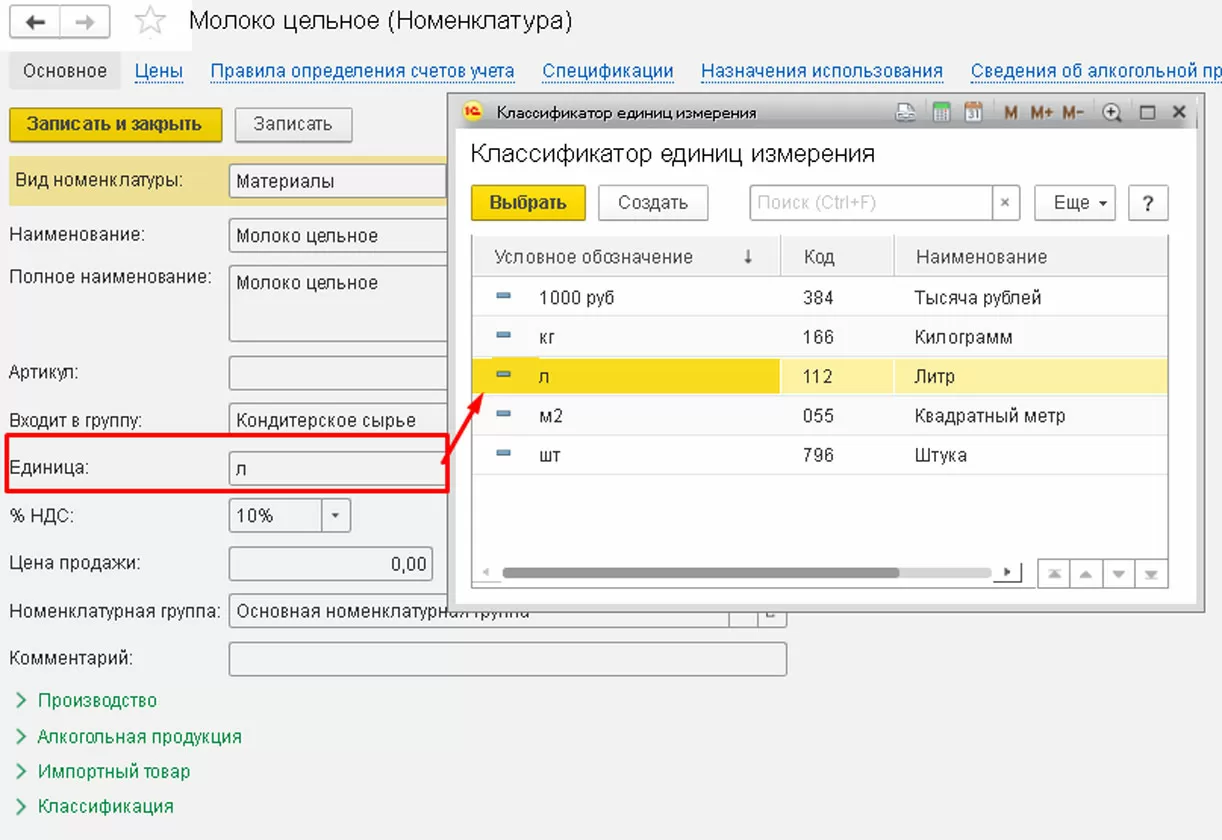Image resolution: width=1222 pixels, height=840 pixels.
Task: Select the Литр row
Action: (x=819, y=376)
